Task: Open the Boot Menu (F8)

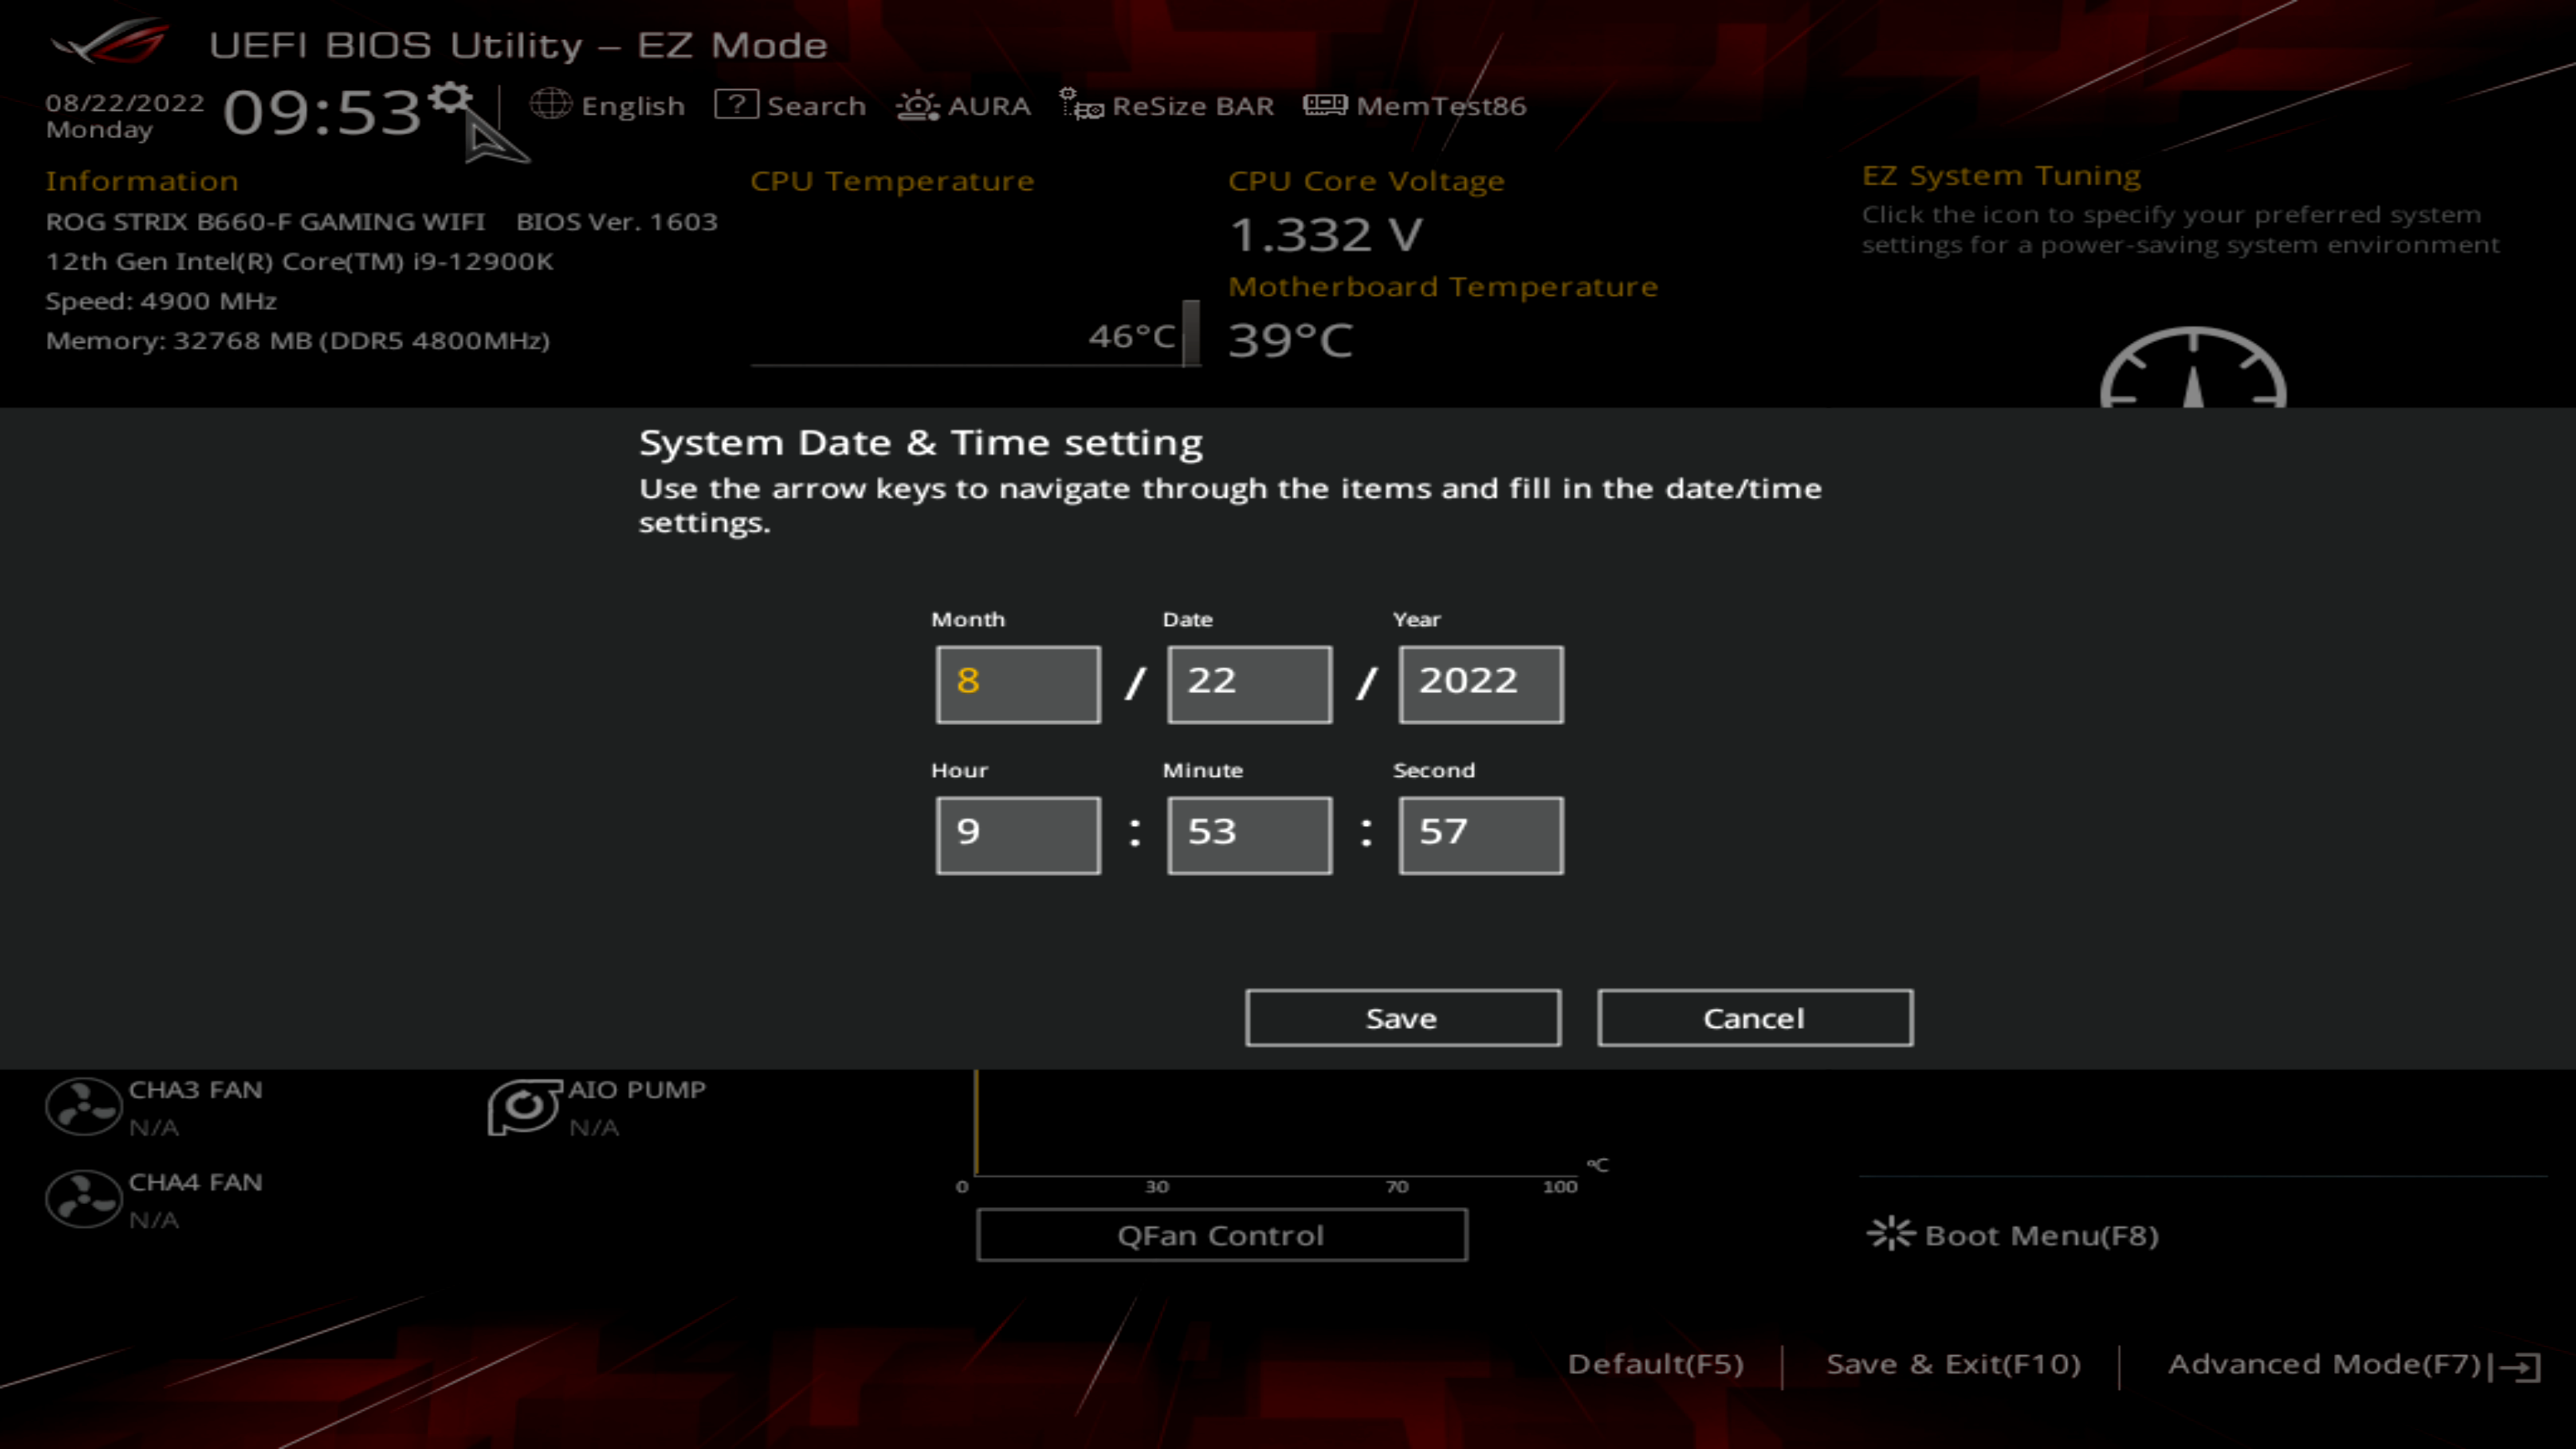Action: [2013, 1235]
